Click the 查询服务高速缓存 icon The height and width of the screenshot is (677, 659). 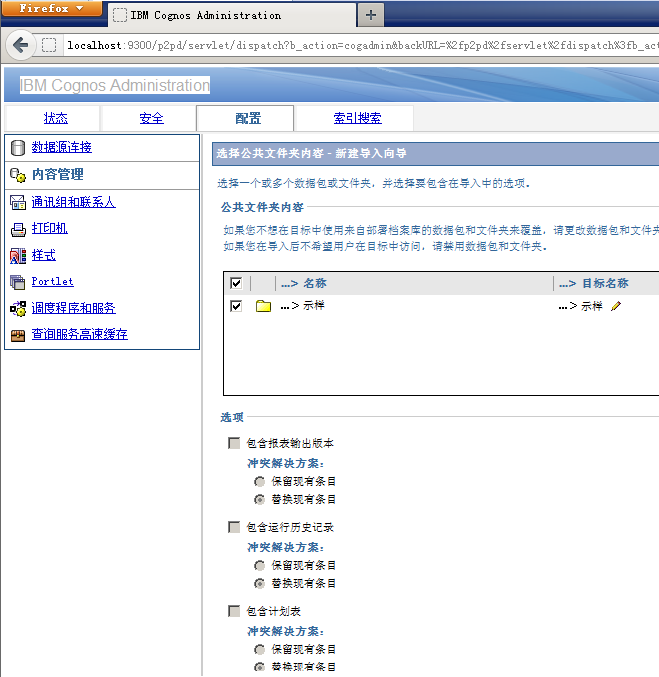pos(18,335)
